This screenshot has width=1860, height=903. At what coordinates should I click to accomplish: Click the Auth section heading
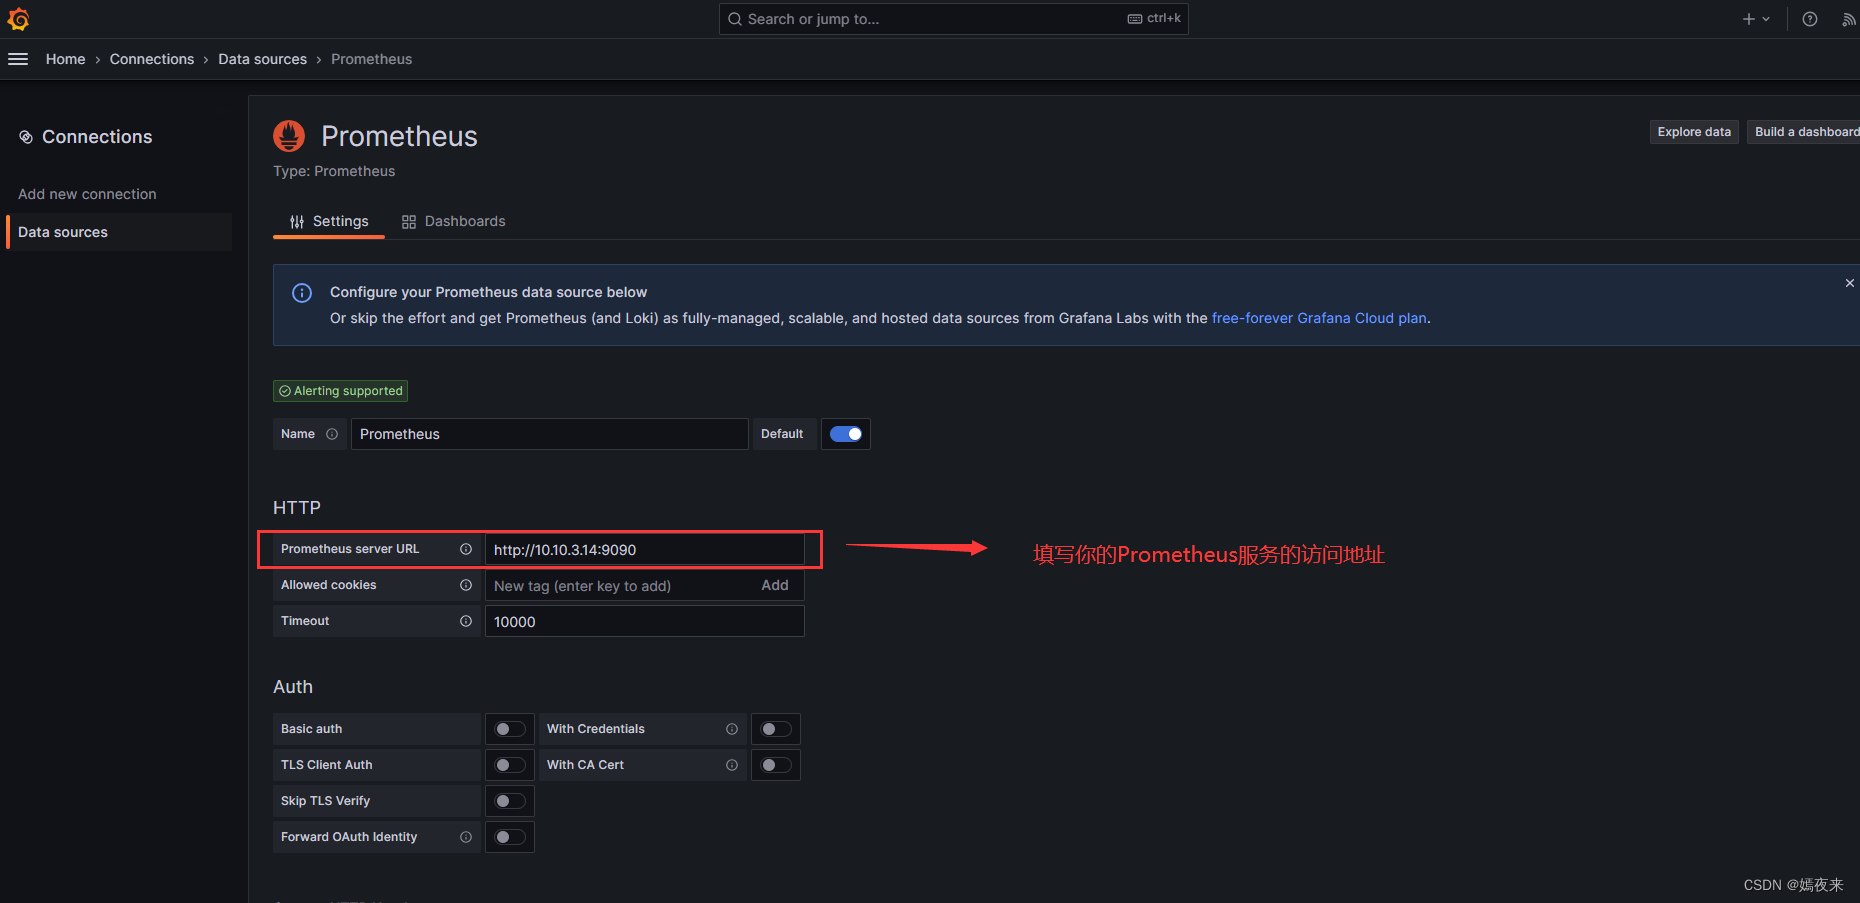(x=293, y=687)
